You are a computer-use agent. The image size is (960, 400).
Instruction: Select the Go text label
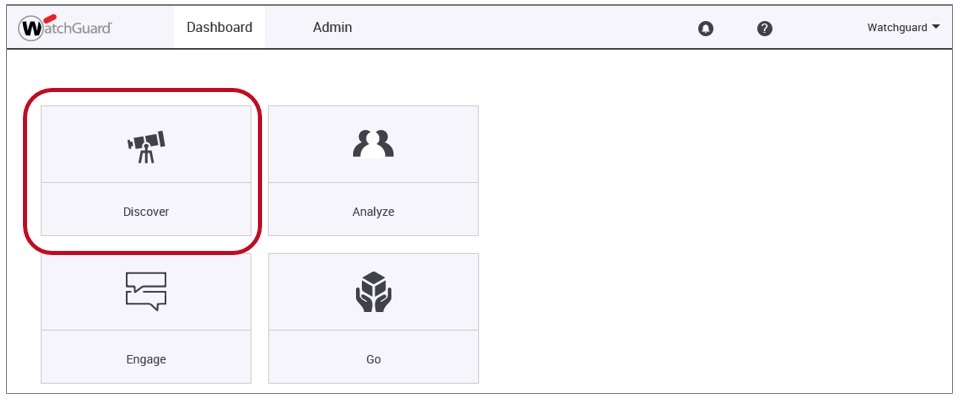click(373, 359)
